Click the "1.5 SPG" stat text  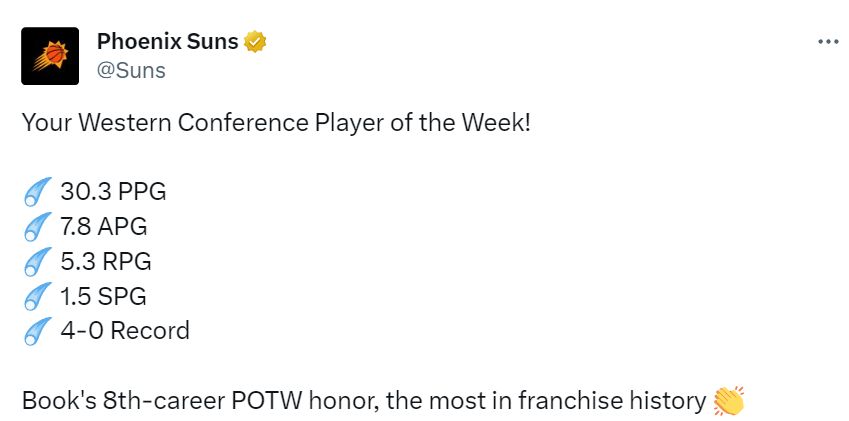104,296
